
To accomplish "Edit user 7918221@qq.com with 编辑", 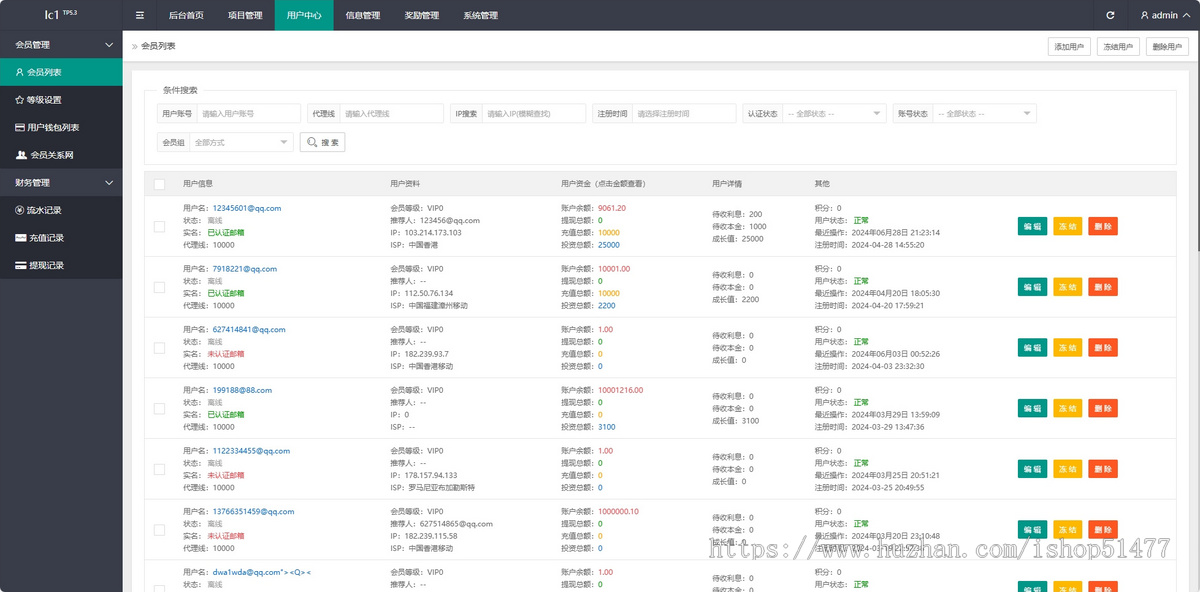I will (x=1032, y=287).
